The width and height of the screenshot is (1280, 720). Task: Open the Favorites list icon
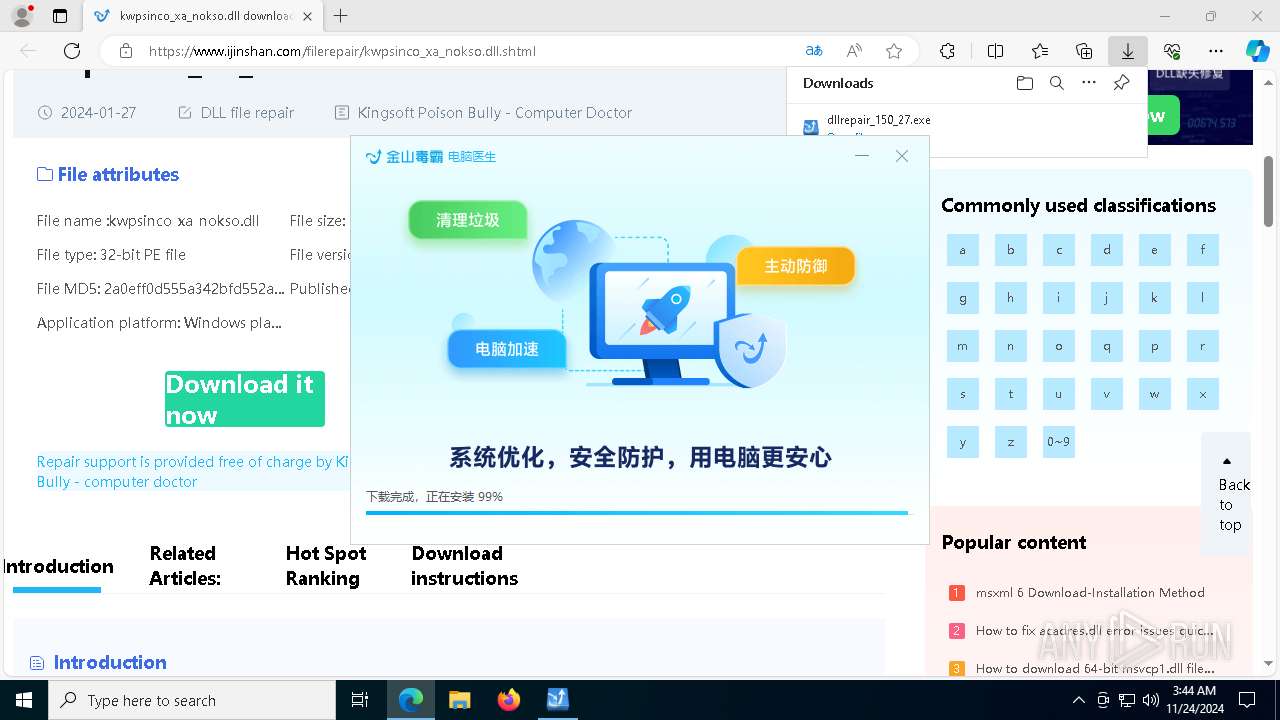click(1040, 51)
